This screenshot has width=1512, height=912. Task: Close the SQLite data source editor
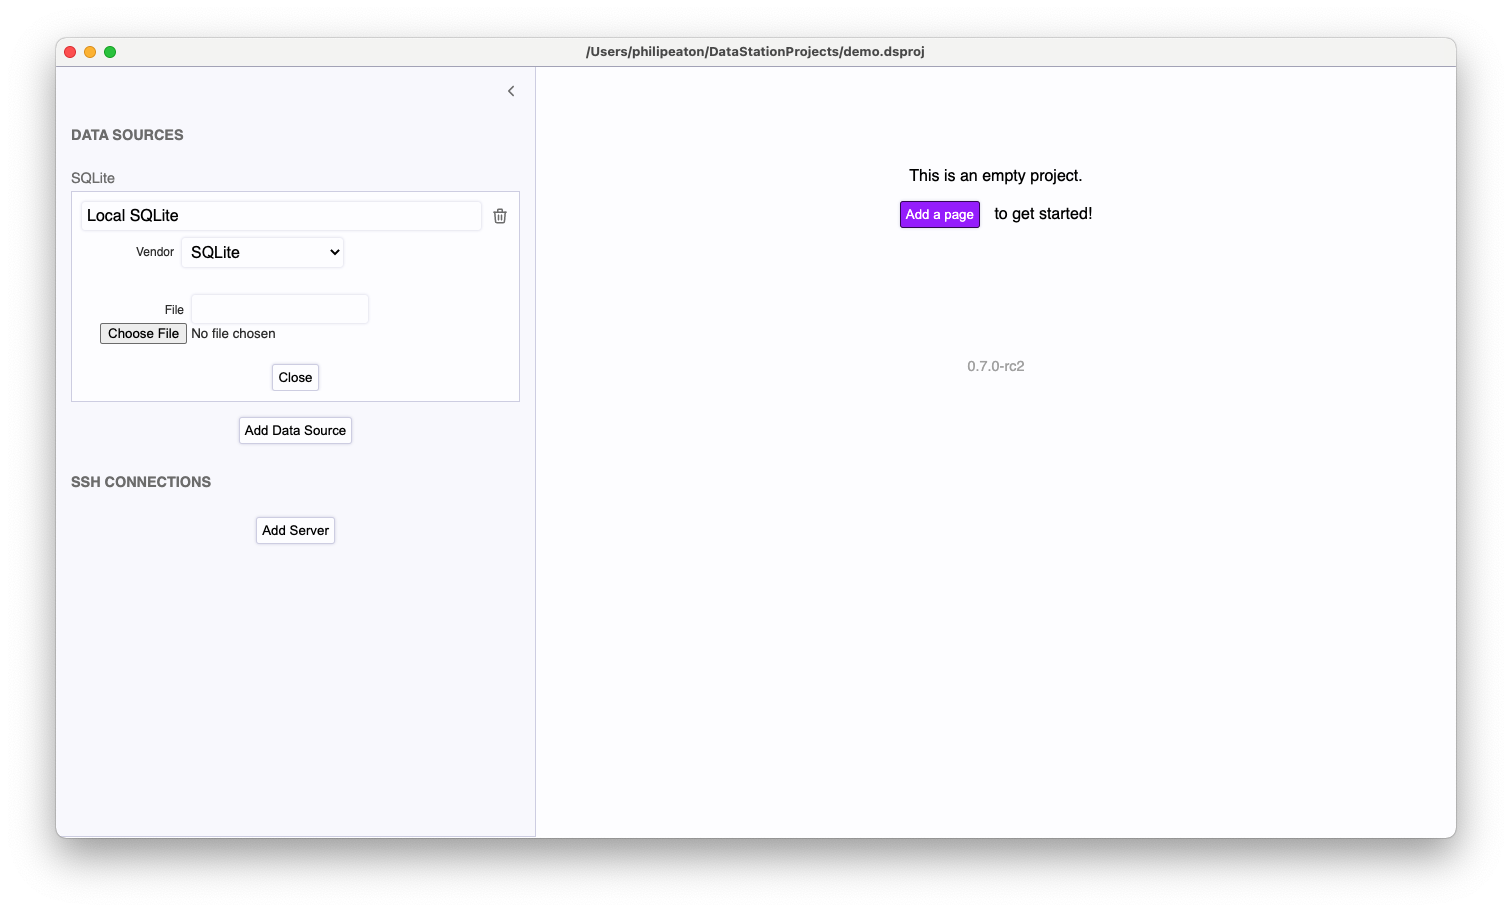click(x=295, y=377)
